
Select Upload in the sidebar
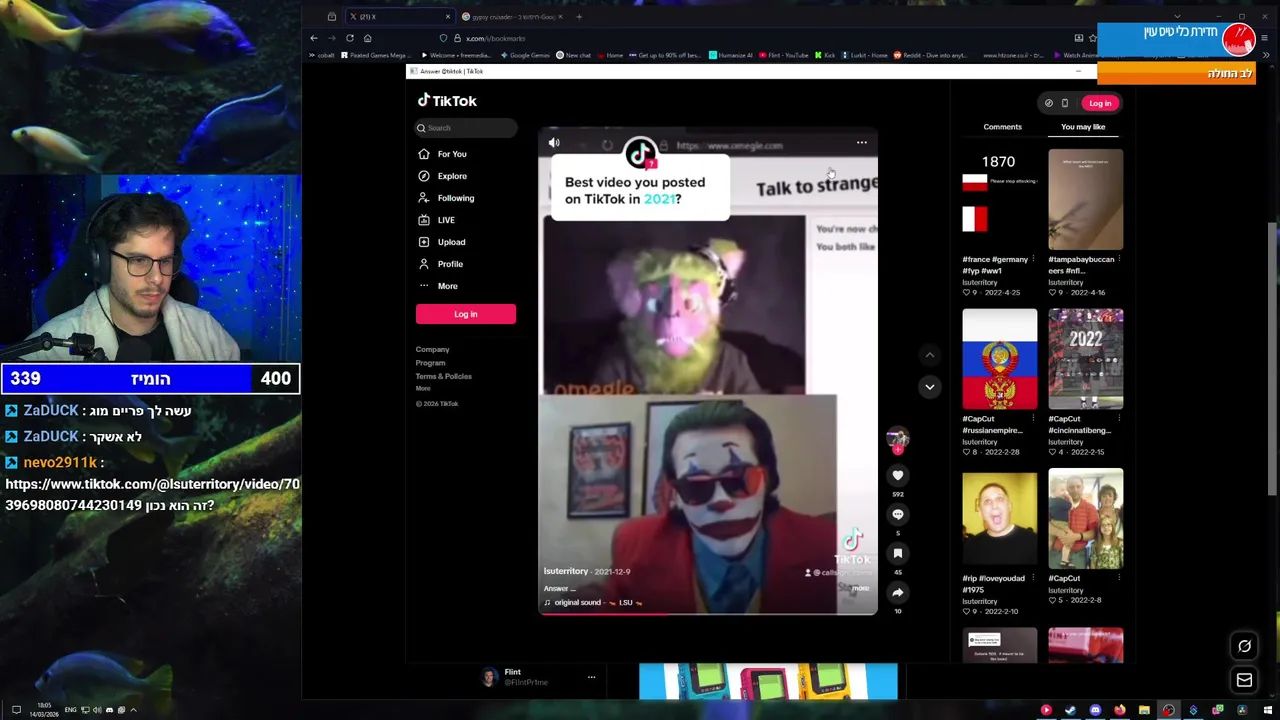[x=451, y=242]
